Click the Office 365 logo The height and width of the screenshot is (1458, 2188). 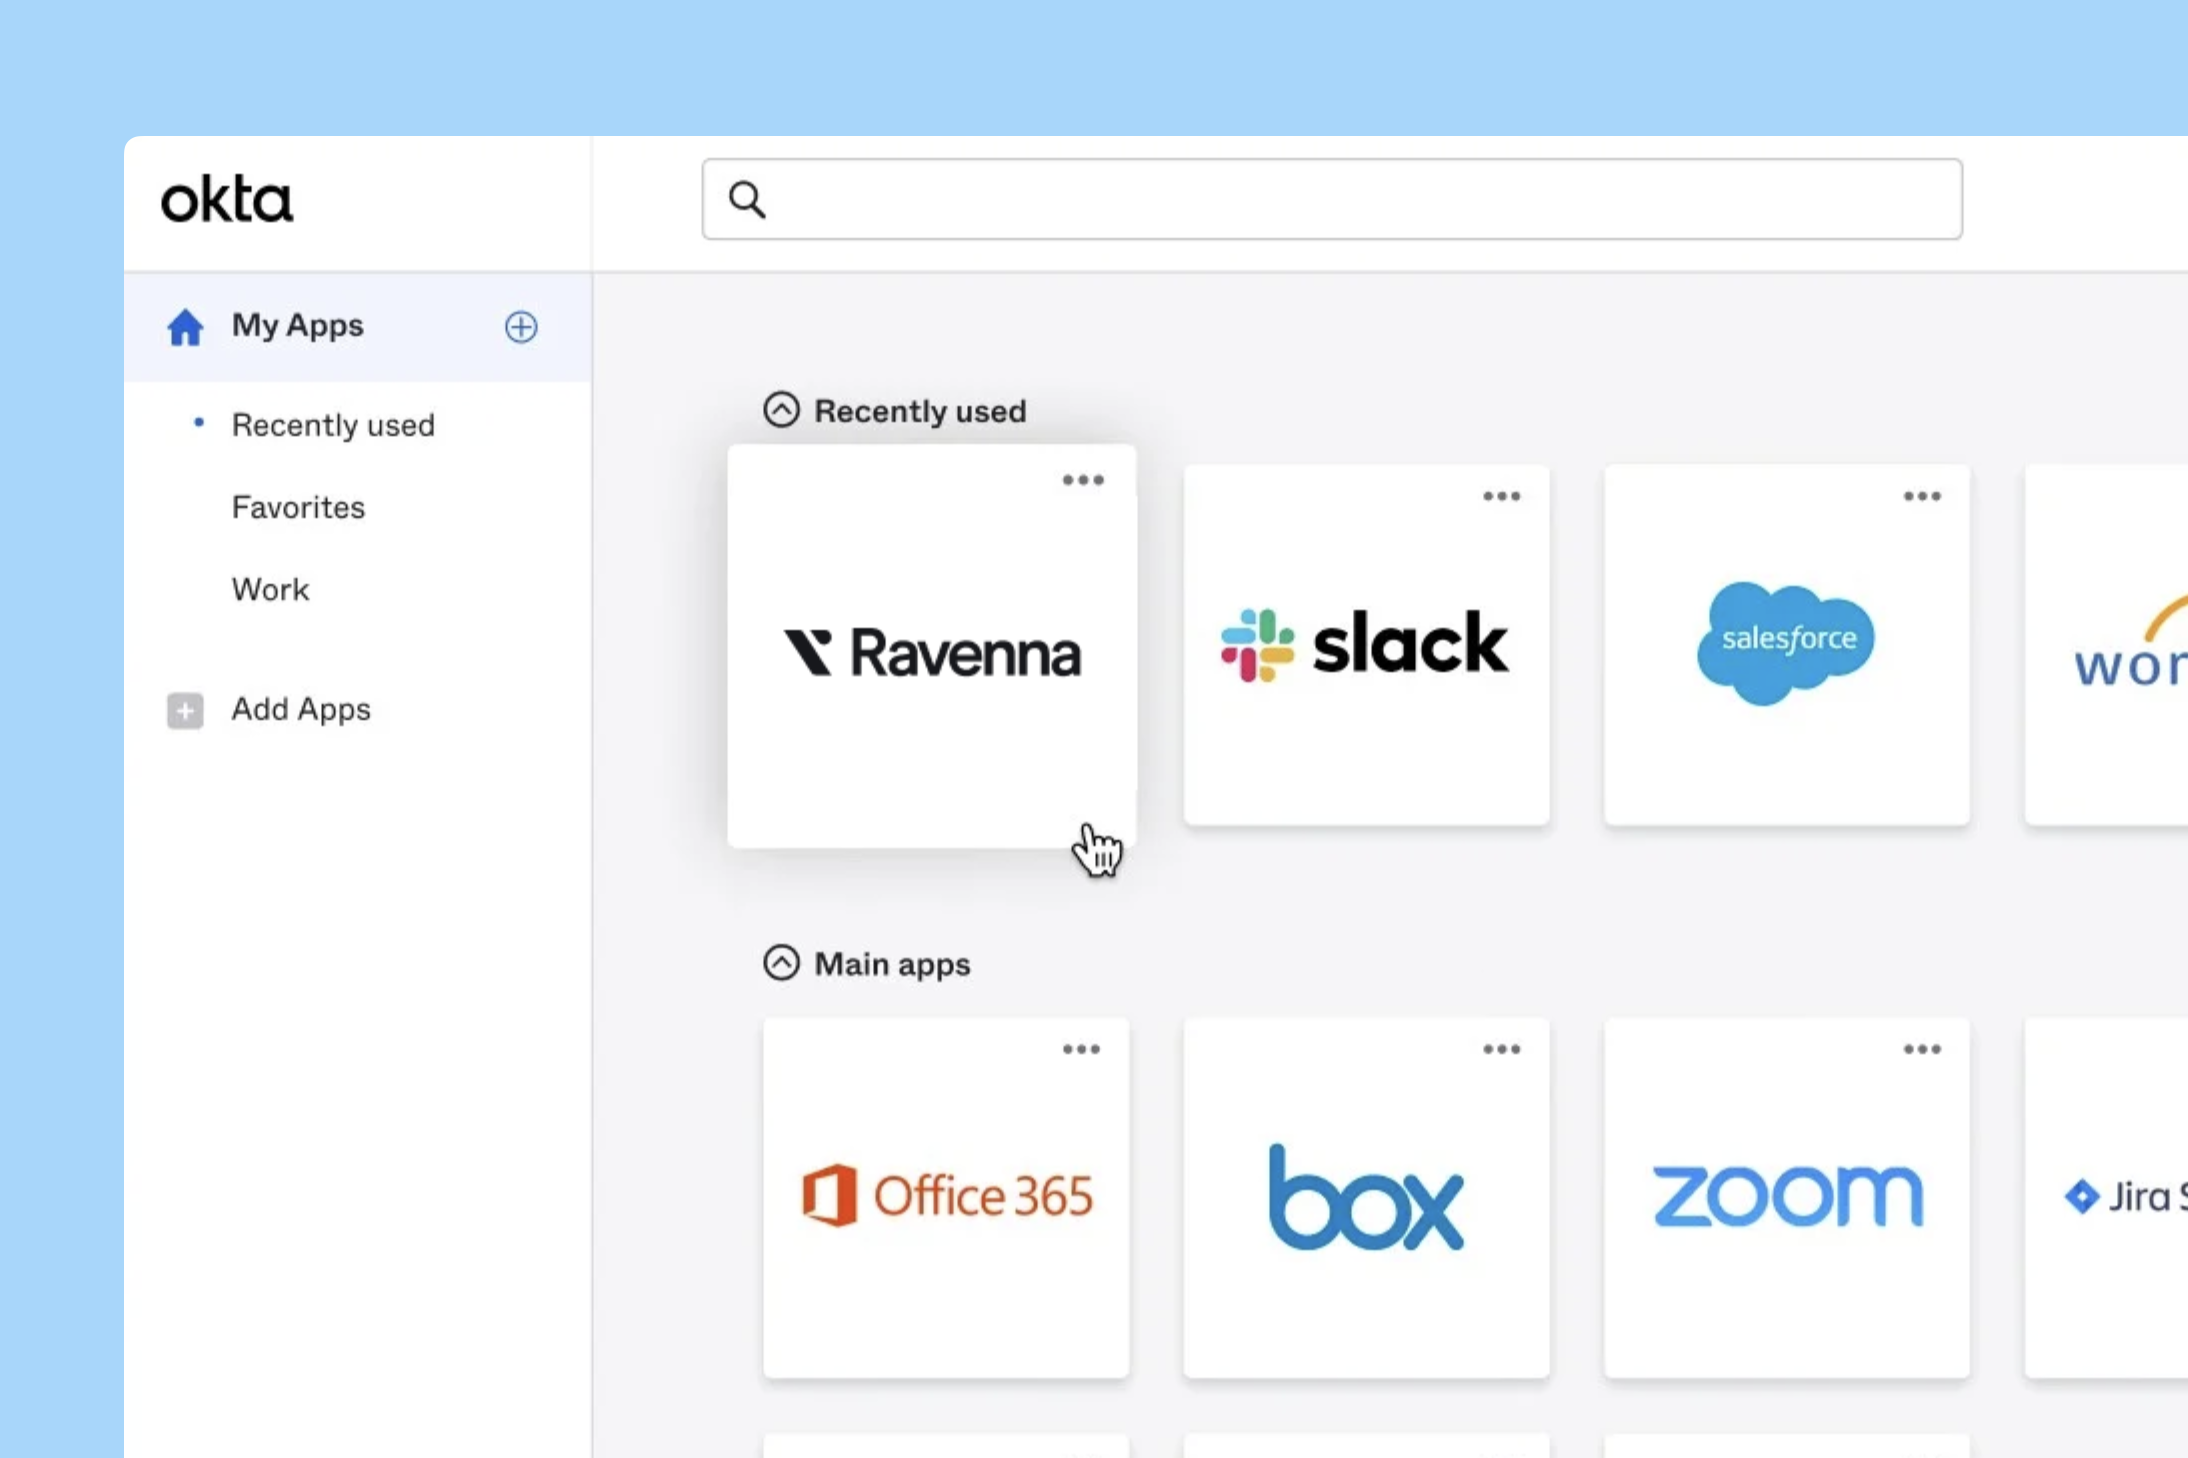tap(946, 1196)
